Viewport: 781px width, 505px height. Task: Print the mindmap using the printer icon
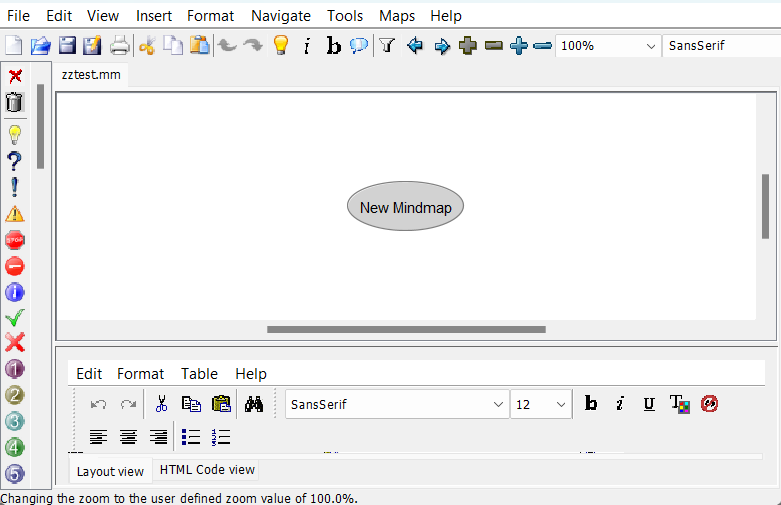coord(120,46)
